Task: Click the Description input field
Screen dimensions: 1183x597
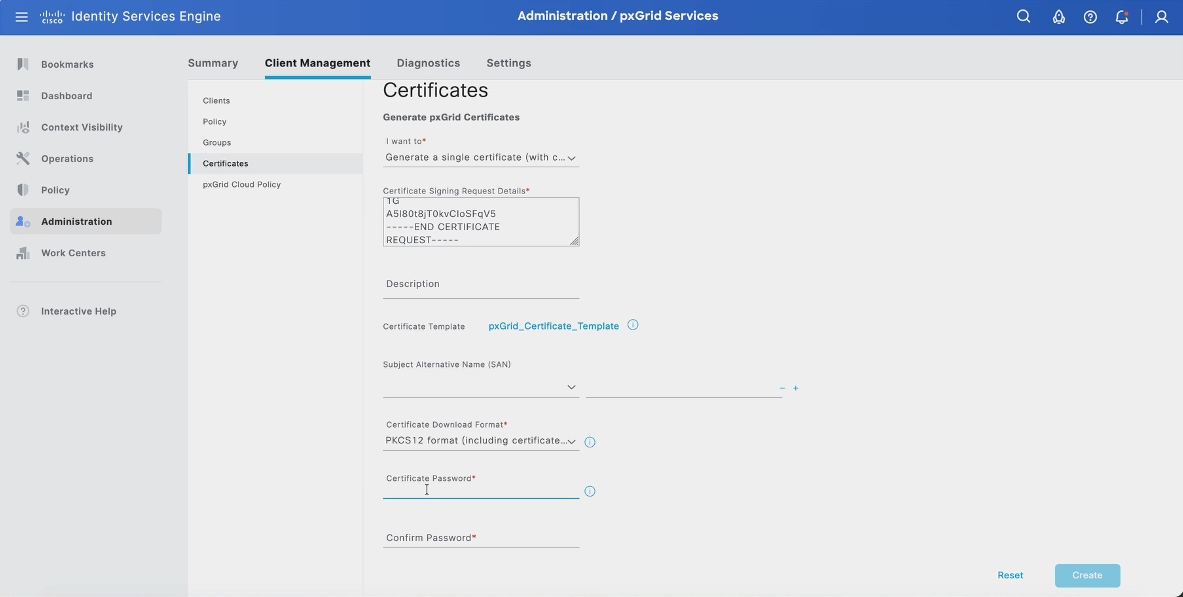Action: point(481,285)
